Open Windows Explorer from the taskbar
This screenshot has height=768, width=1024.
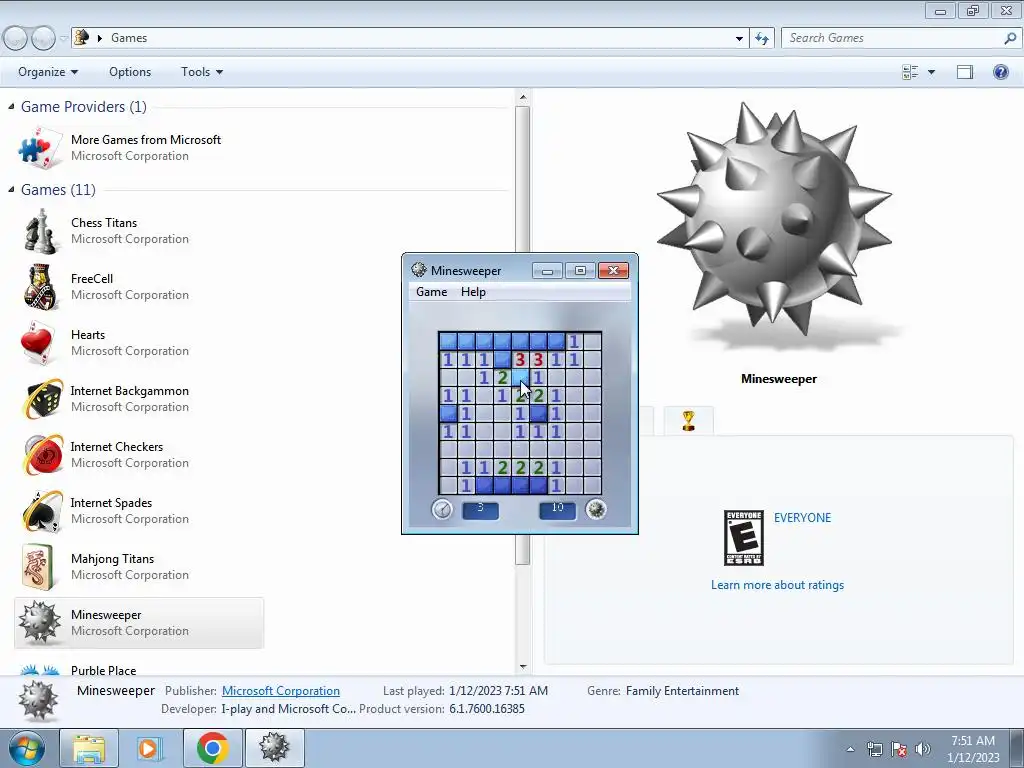click(89, 748)
